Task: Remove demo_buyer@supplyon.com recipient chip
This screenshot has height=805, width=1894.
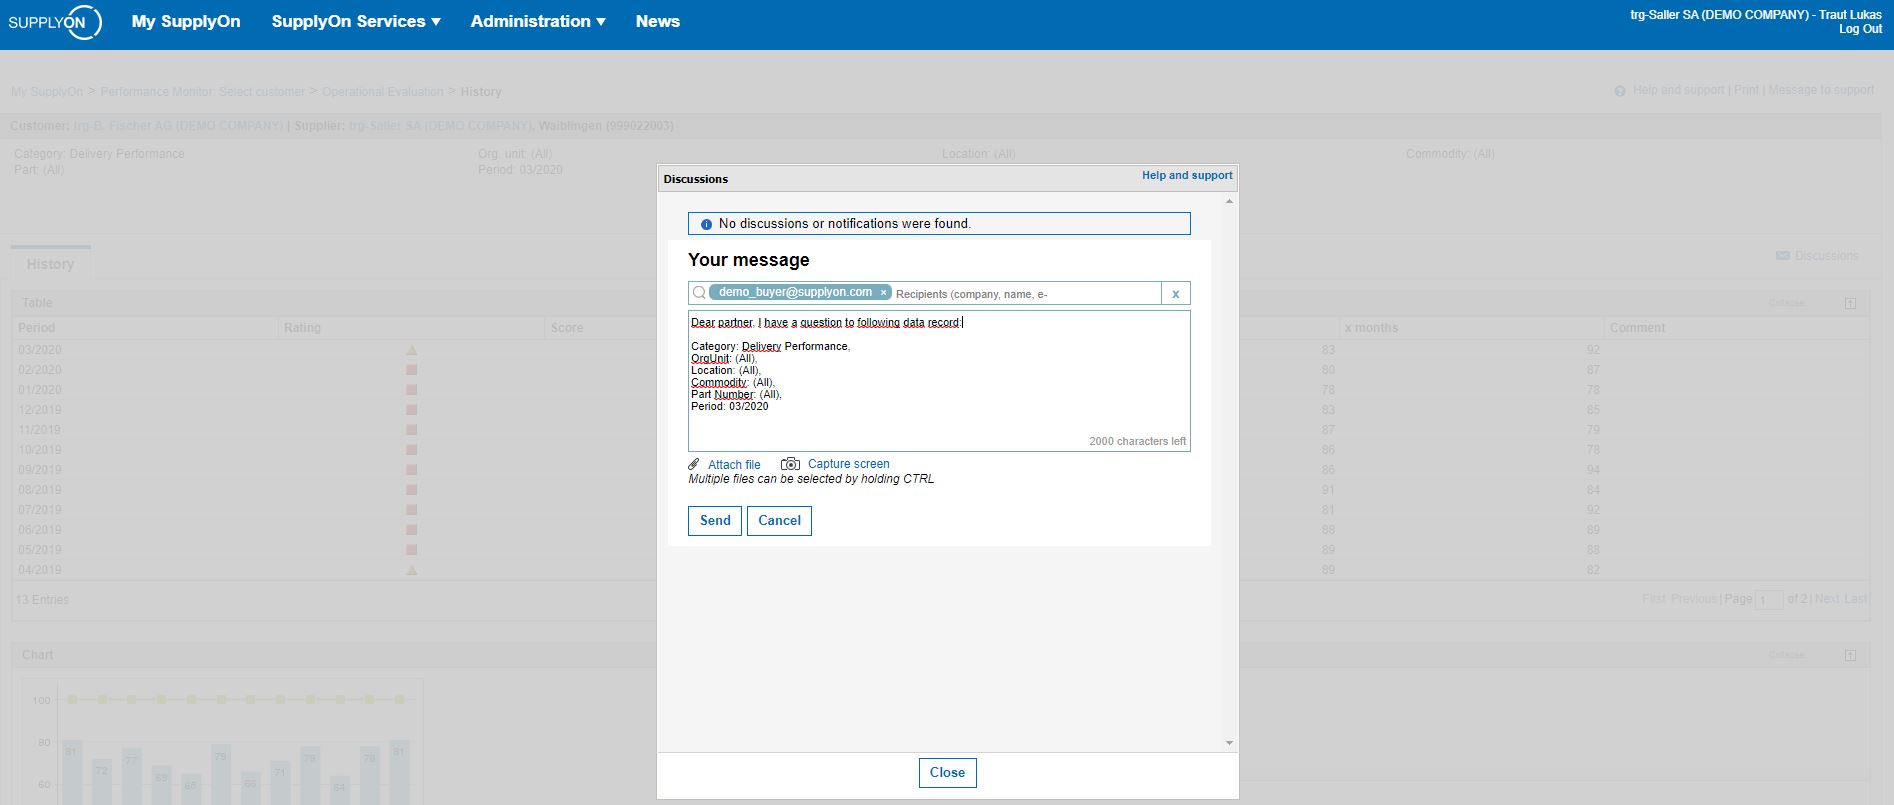Action: coord(884,293)
